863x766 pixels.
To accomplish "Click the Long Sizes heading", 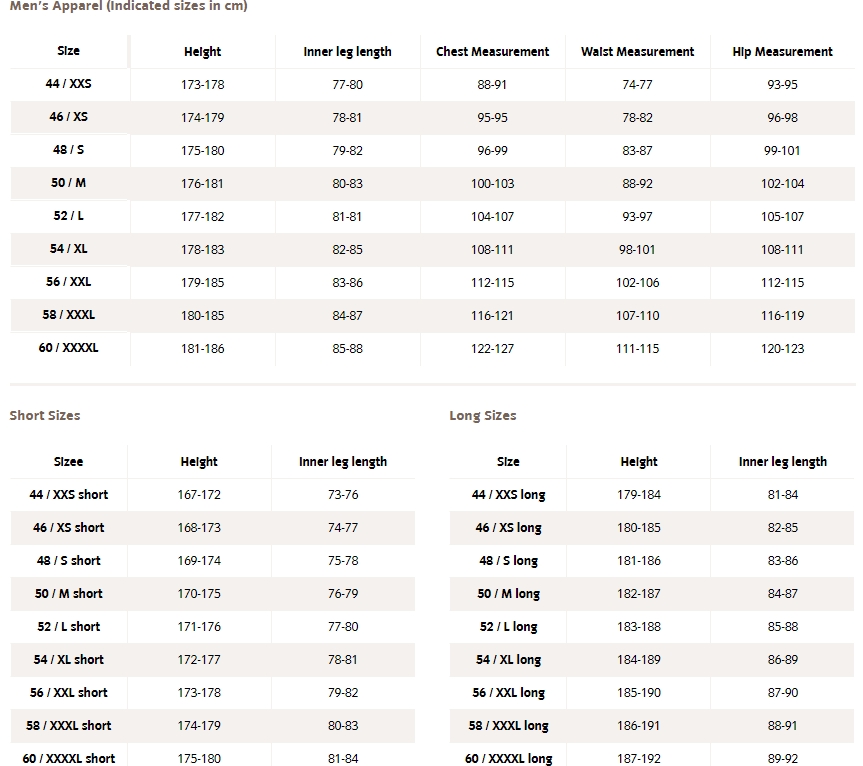I will pos(483,415).
